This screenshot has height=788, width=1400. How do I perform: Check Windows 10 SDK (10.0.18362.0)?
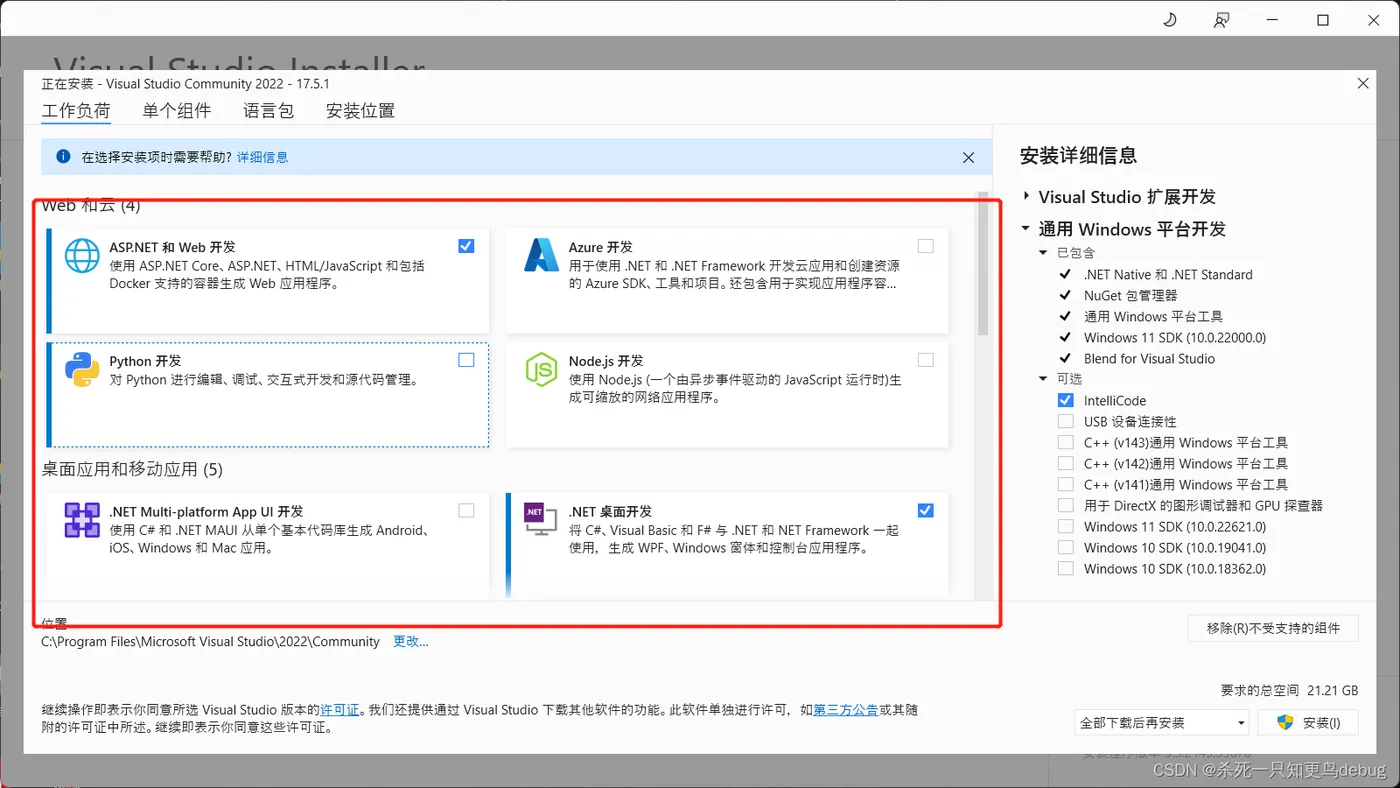pyautogui.click(x=1065, y=568)
